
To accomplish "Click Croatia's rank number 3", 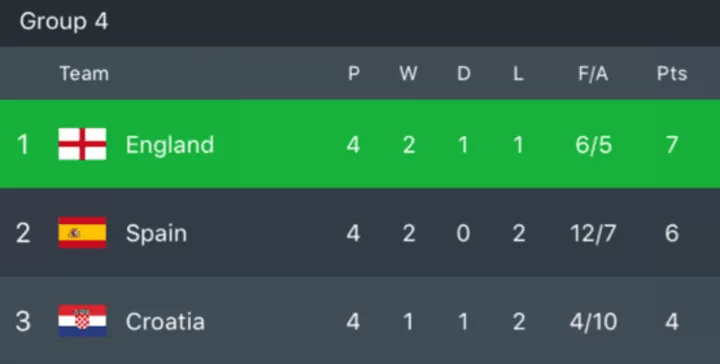I will click(23, 321).
